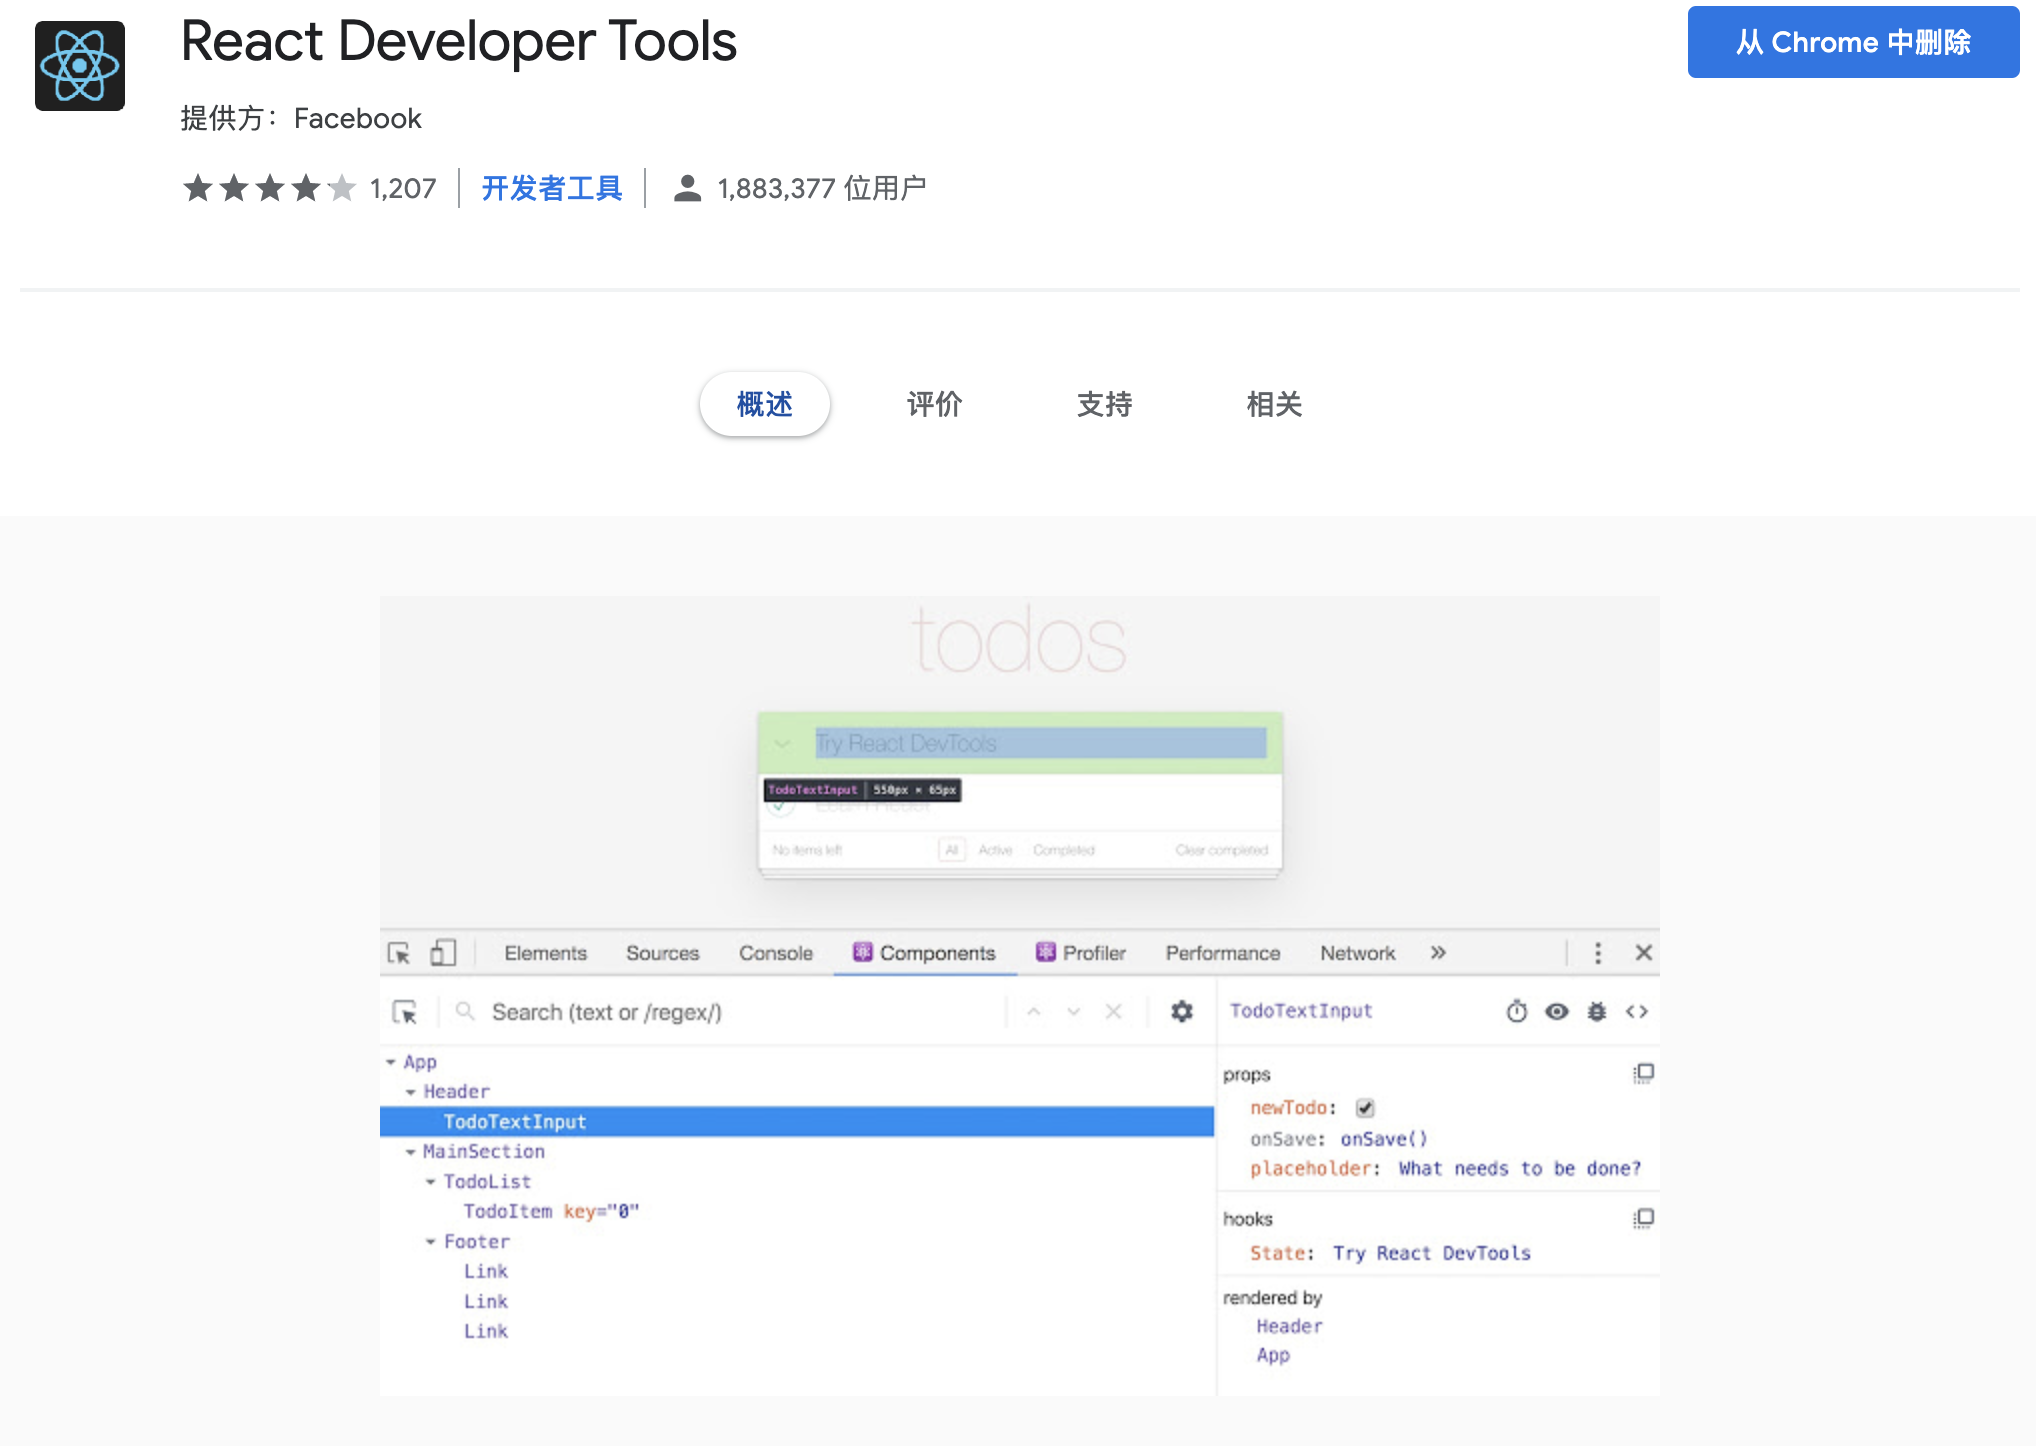Click the view source code brackets icon
This screenshot has width=2036, height=1446.
coord(1637,1011)
